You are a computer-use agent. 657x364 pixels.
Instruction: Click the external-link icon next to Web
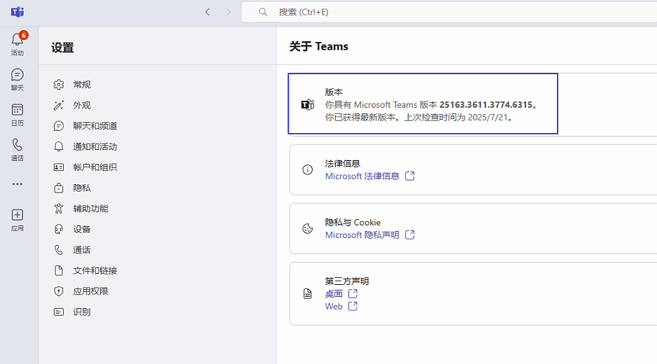coord(353,306)
